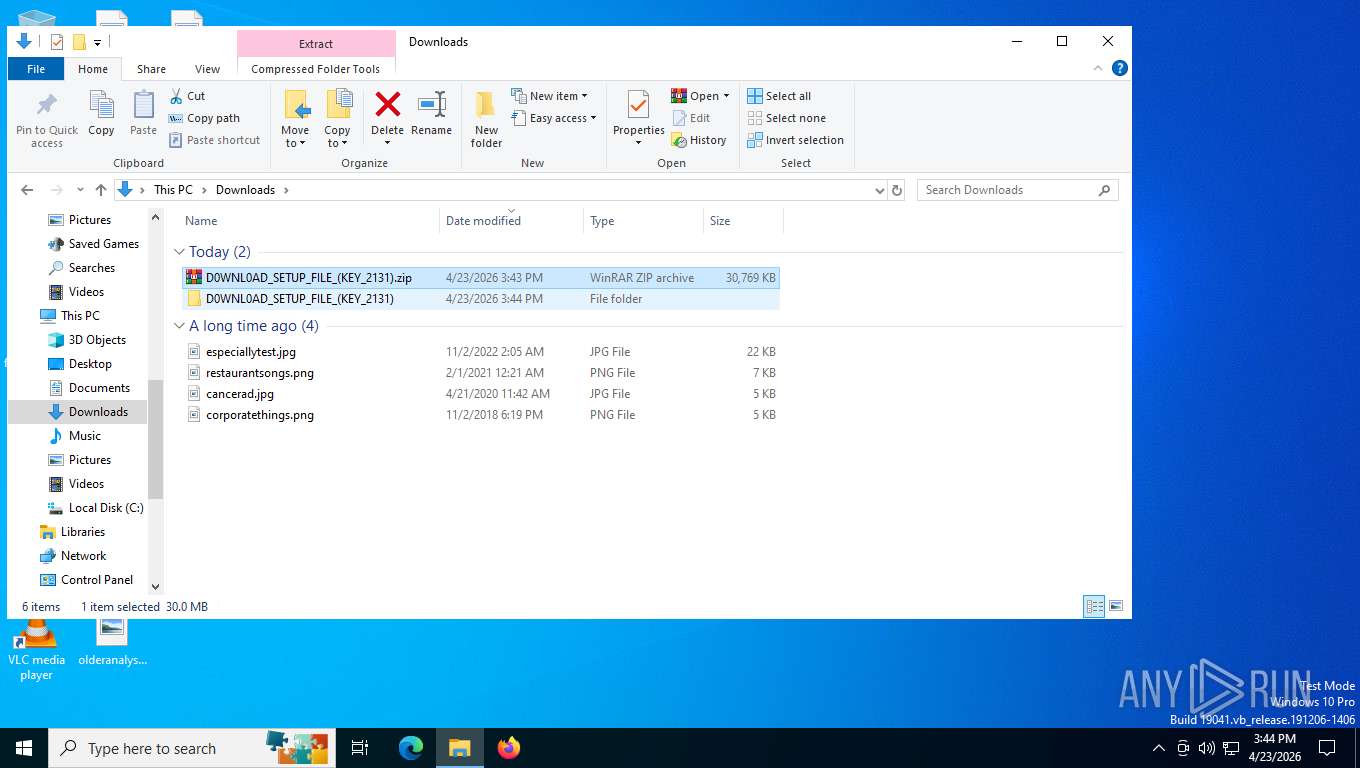The height and width of the screenshot is (768, 1360).
Task: Switch to the Share ribbon tab
Action: pyautogui.click(x=152, y=69)
